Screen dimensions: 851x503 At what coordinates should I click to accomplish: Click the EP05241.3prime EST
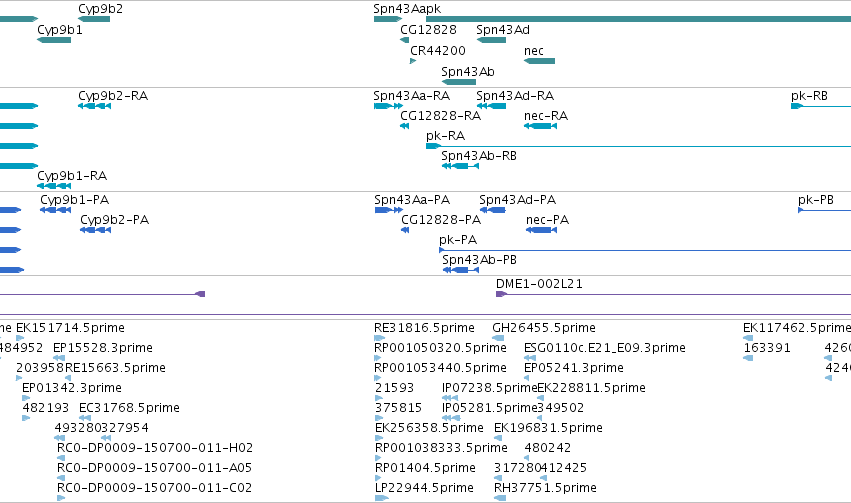(x=527, y=378)
